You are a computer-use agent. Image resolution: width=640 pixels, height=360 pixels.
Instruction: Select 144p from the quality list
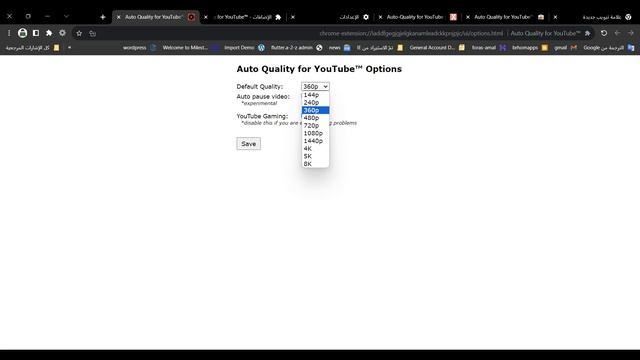point(316,95)
